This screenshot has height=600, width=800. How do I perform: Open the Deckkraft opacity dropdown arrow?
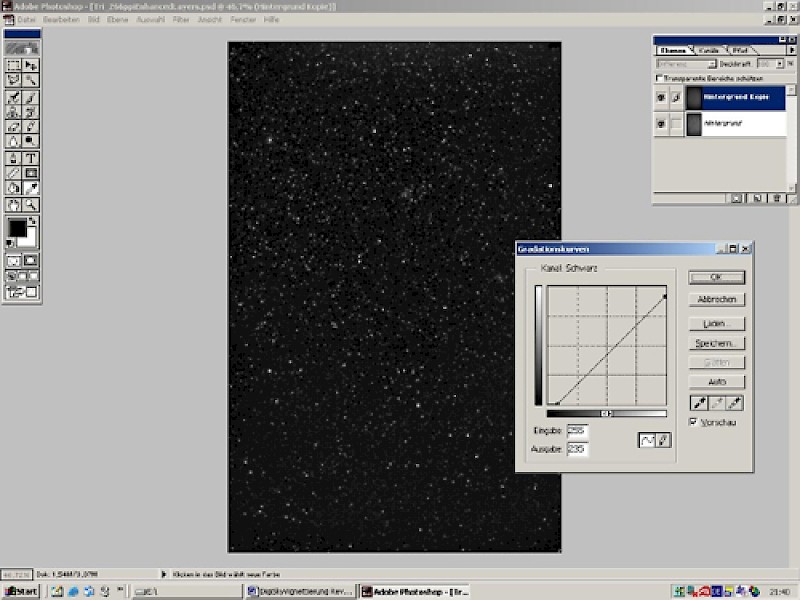(x=778, y=64)
